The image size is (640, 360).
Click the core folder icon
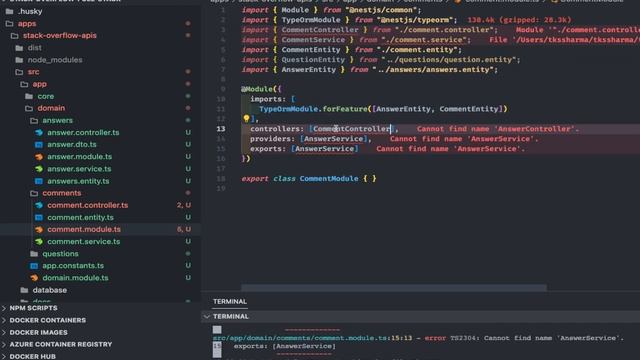pos(29,96)
